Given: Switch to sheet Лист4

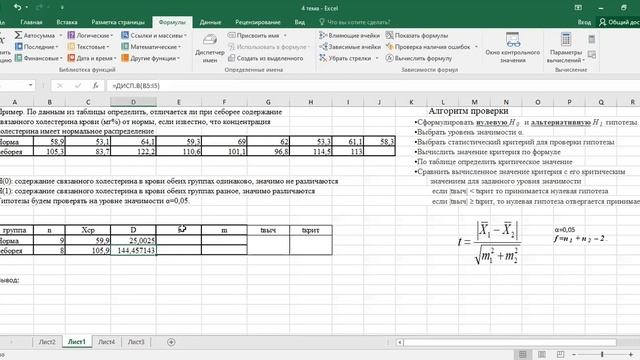Looking at the screenshot, I should coord(107,342).
